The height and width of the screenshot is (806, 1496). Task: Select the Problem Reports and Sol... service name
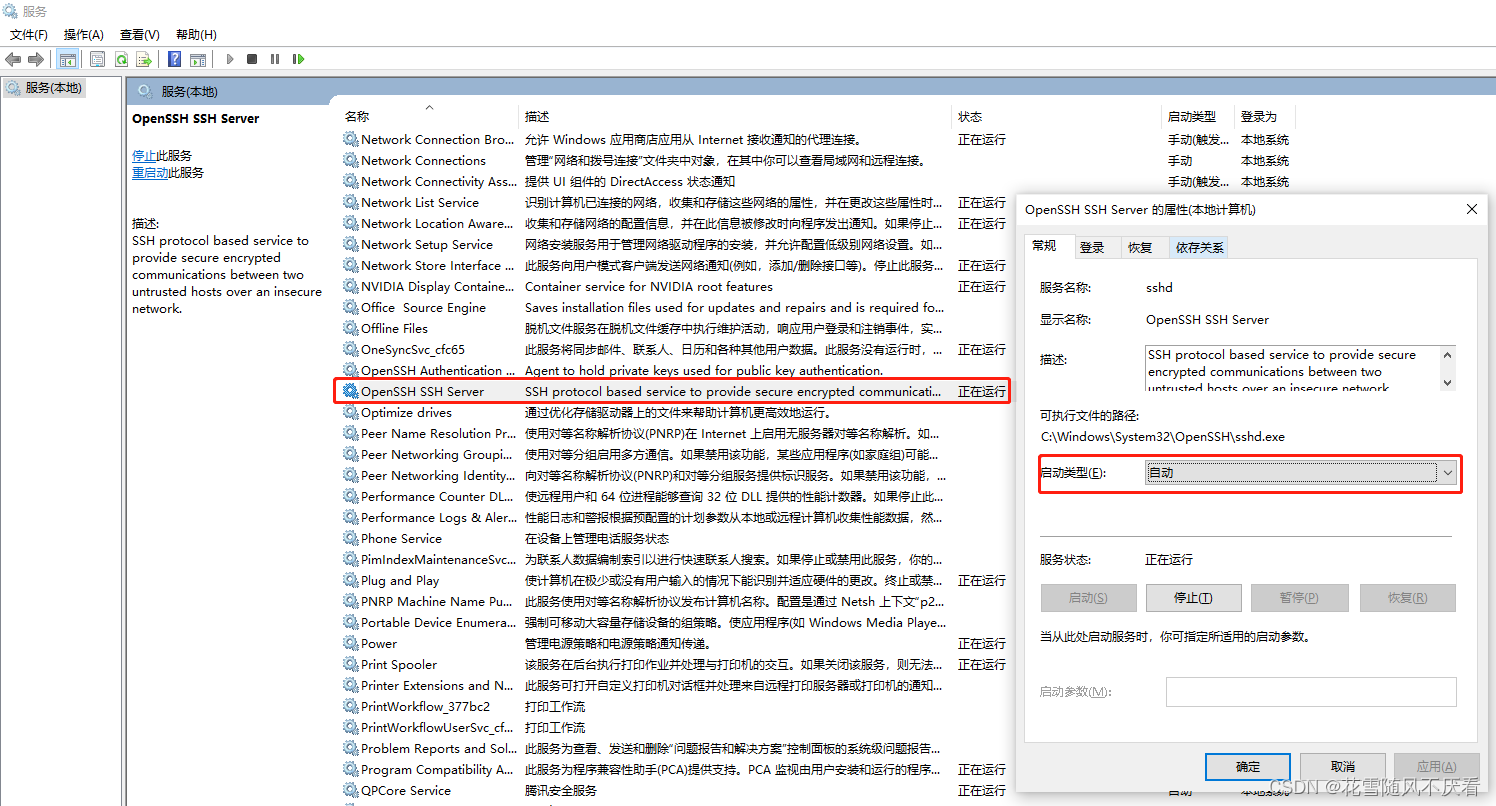[x=439, y=748]
